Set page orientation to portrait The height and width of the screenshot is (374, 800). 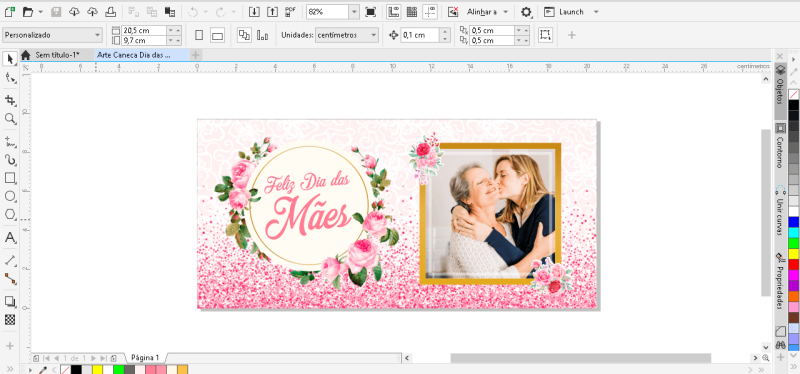coord(199,35)
